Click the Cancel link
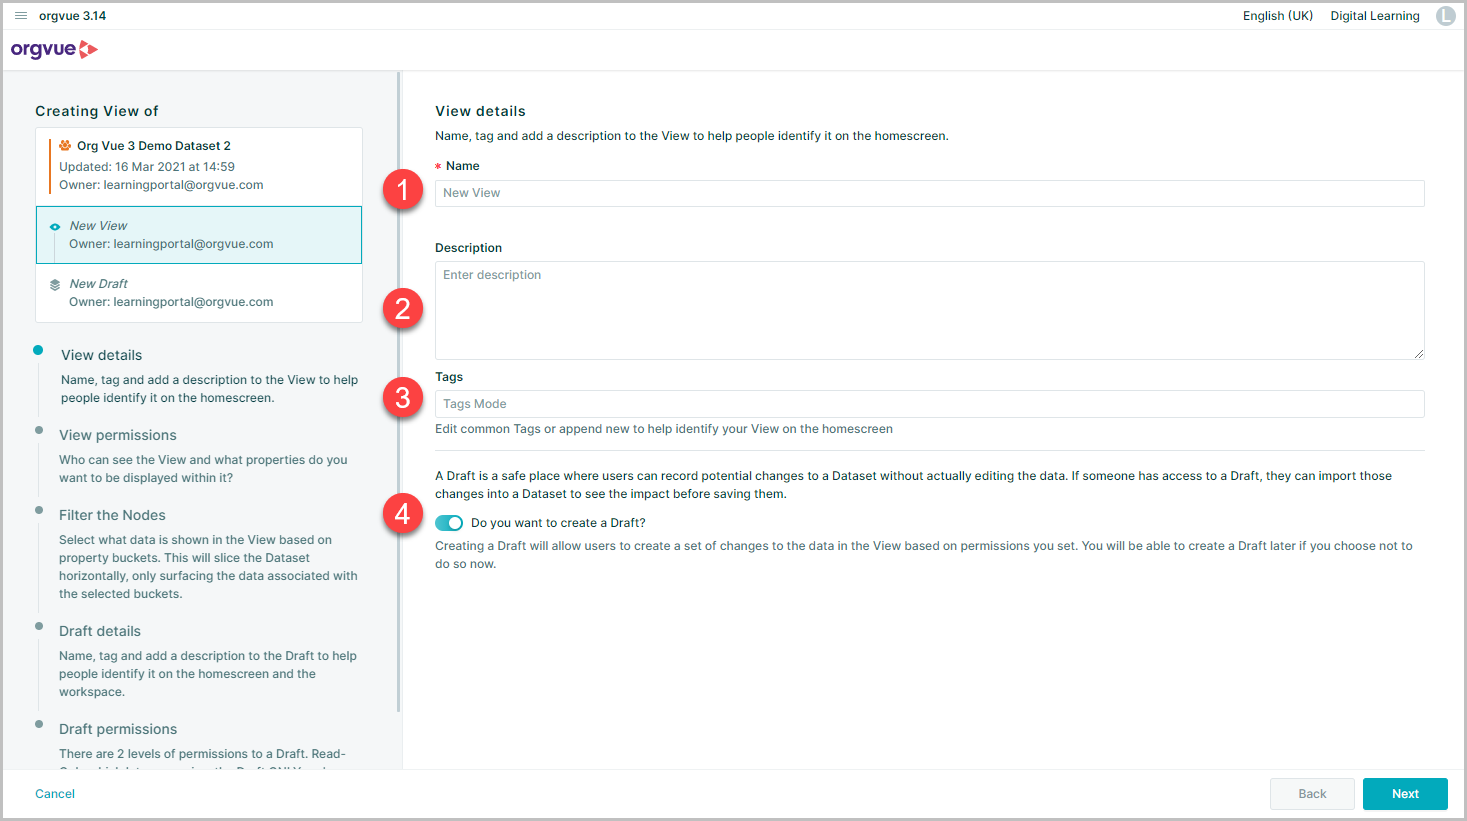Screen dimensions: 1467x821 coord(55,794)
